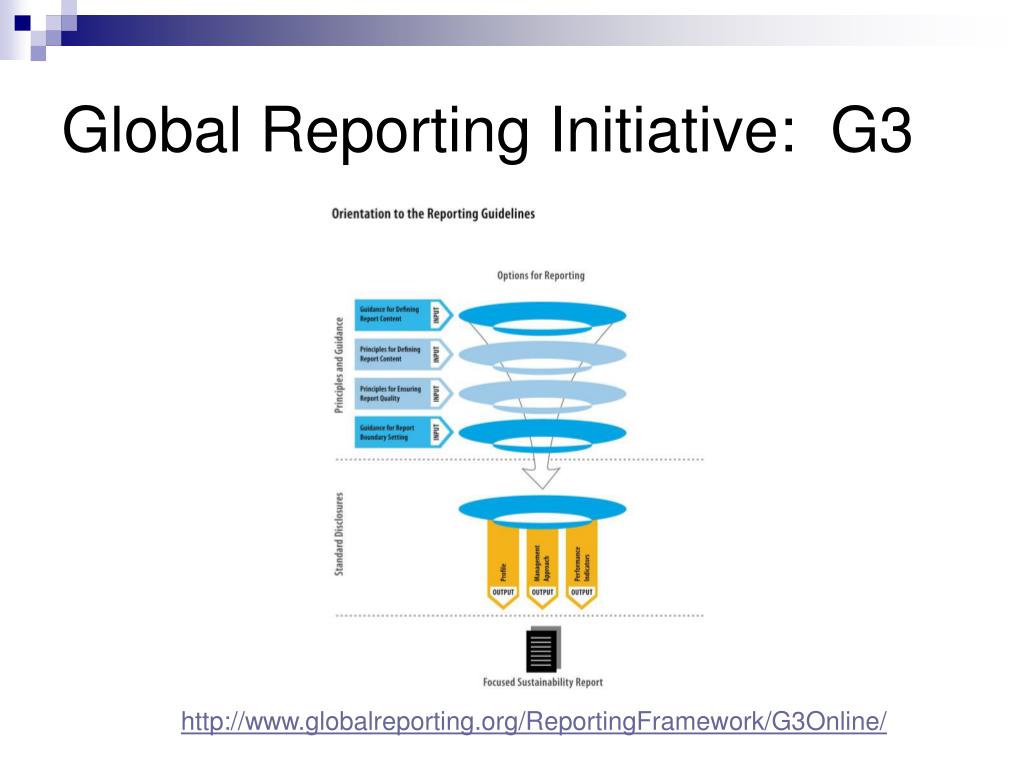Click the INPUT arrow beside Guidance for Defining Report Content
The height and width of the screenshot is (768, 1024).
441,315
